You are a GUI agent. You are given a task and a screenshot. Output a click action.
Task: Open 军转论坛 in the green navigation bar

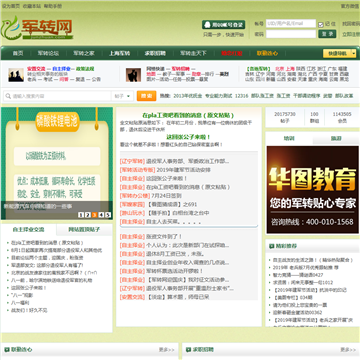click(x=48, y=53)
